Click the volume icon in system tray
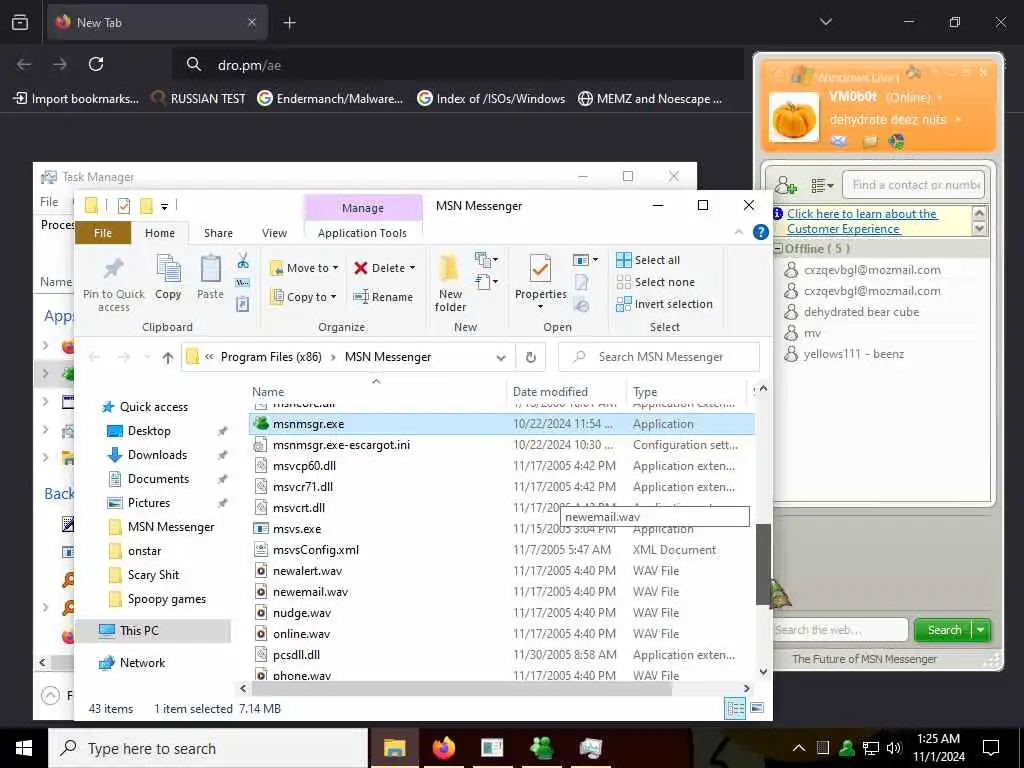This screenshot has height=768, width=1024. click(x=894, y=748)
